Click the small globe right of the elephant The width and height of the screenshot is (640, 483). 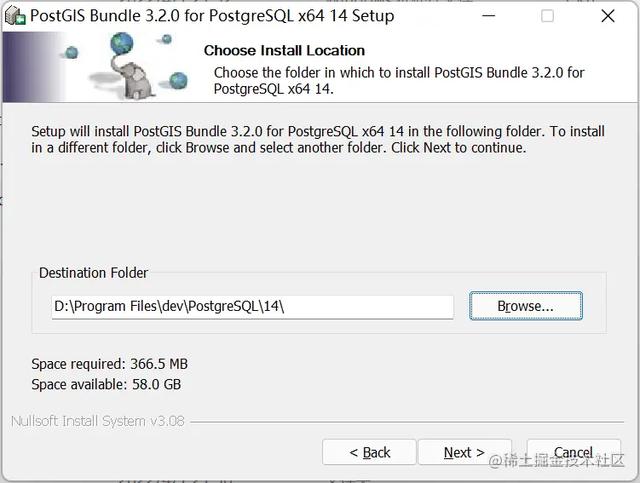point(178,80)
